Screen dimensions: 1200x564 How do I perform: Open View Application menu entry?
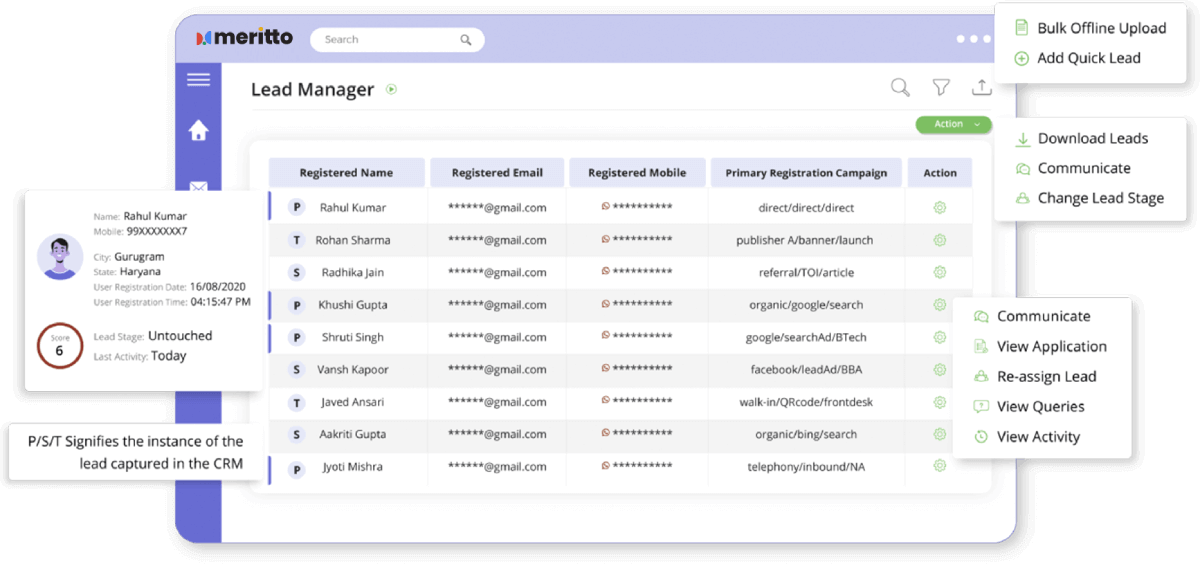1051,347
